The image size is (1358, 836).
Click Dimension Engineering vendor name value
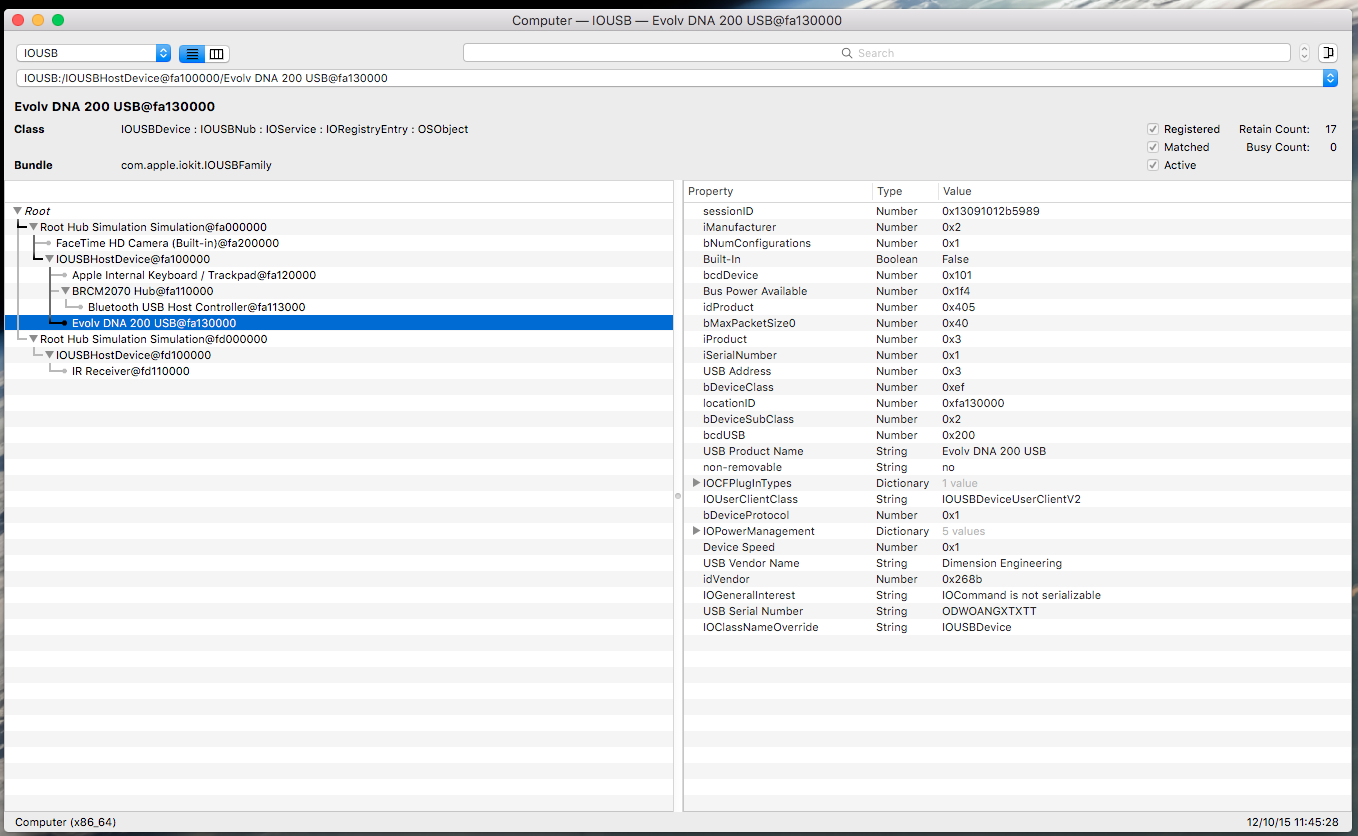[x=1002, y=563]
